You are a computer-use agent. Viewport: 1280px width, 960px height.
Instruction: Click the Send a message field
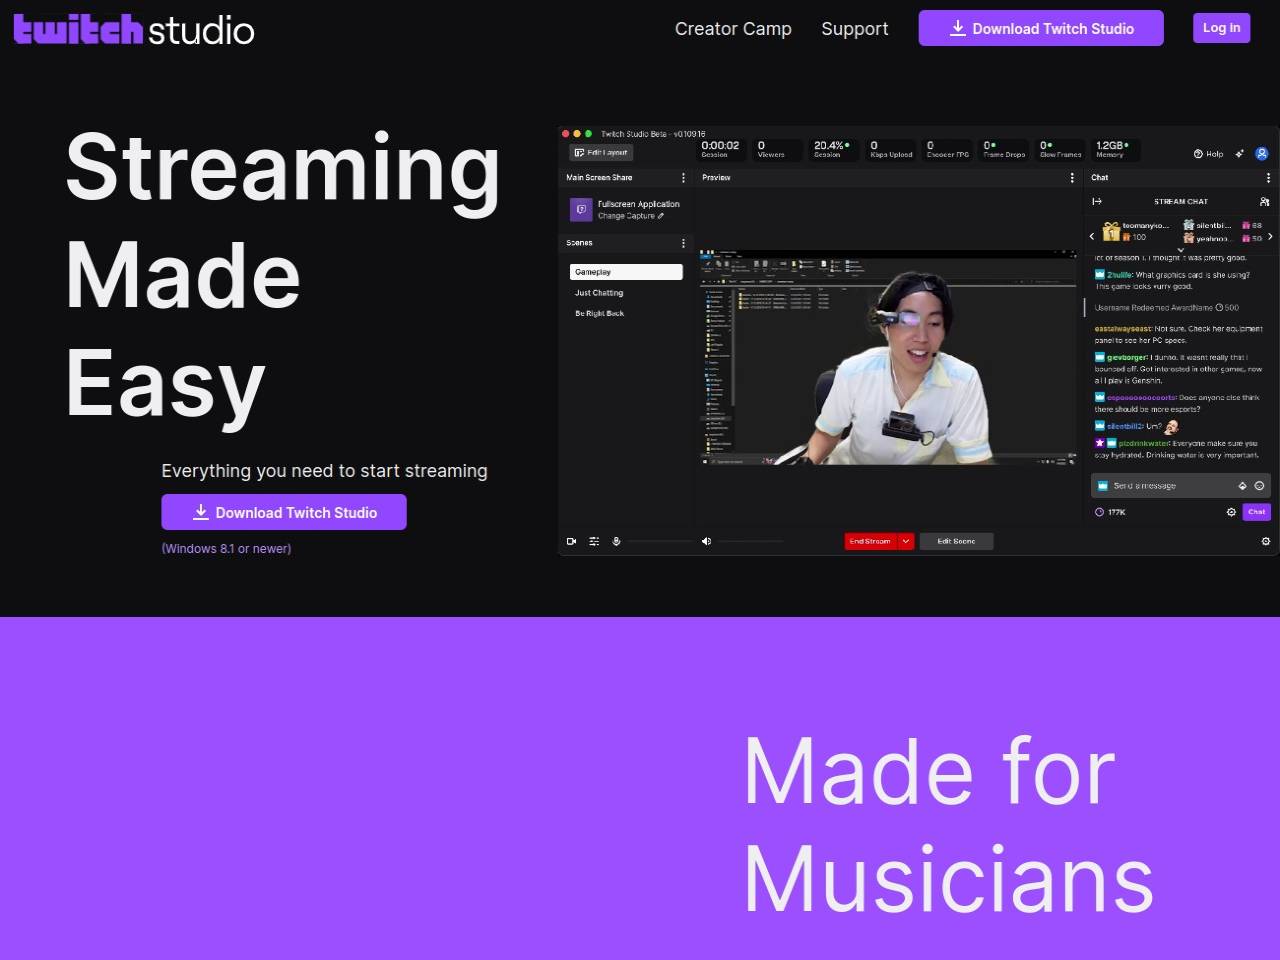coord(1179,486)
